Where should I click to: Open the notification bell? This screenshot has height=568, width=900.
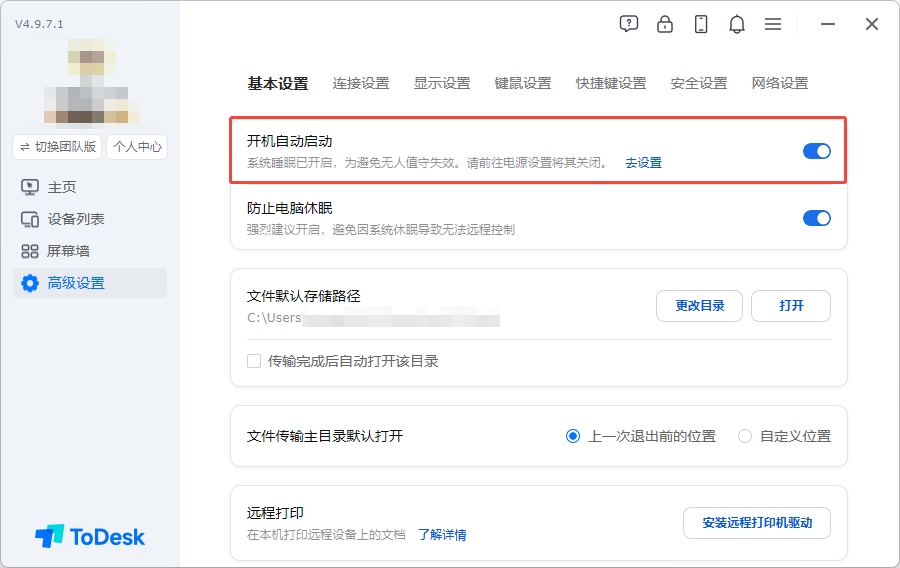[x=737, y=24]
